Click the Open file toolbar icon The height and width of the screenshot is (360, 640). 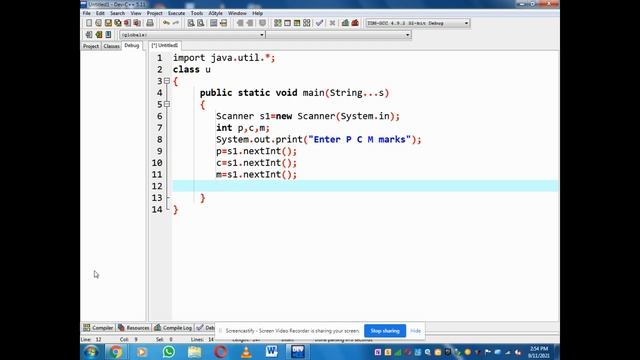point(98,23)
